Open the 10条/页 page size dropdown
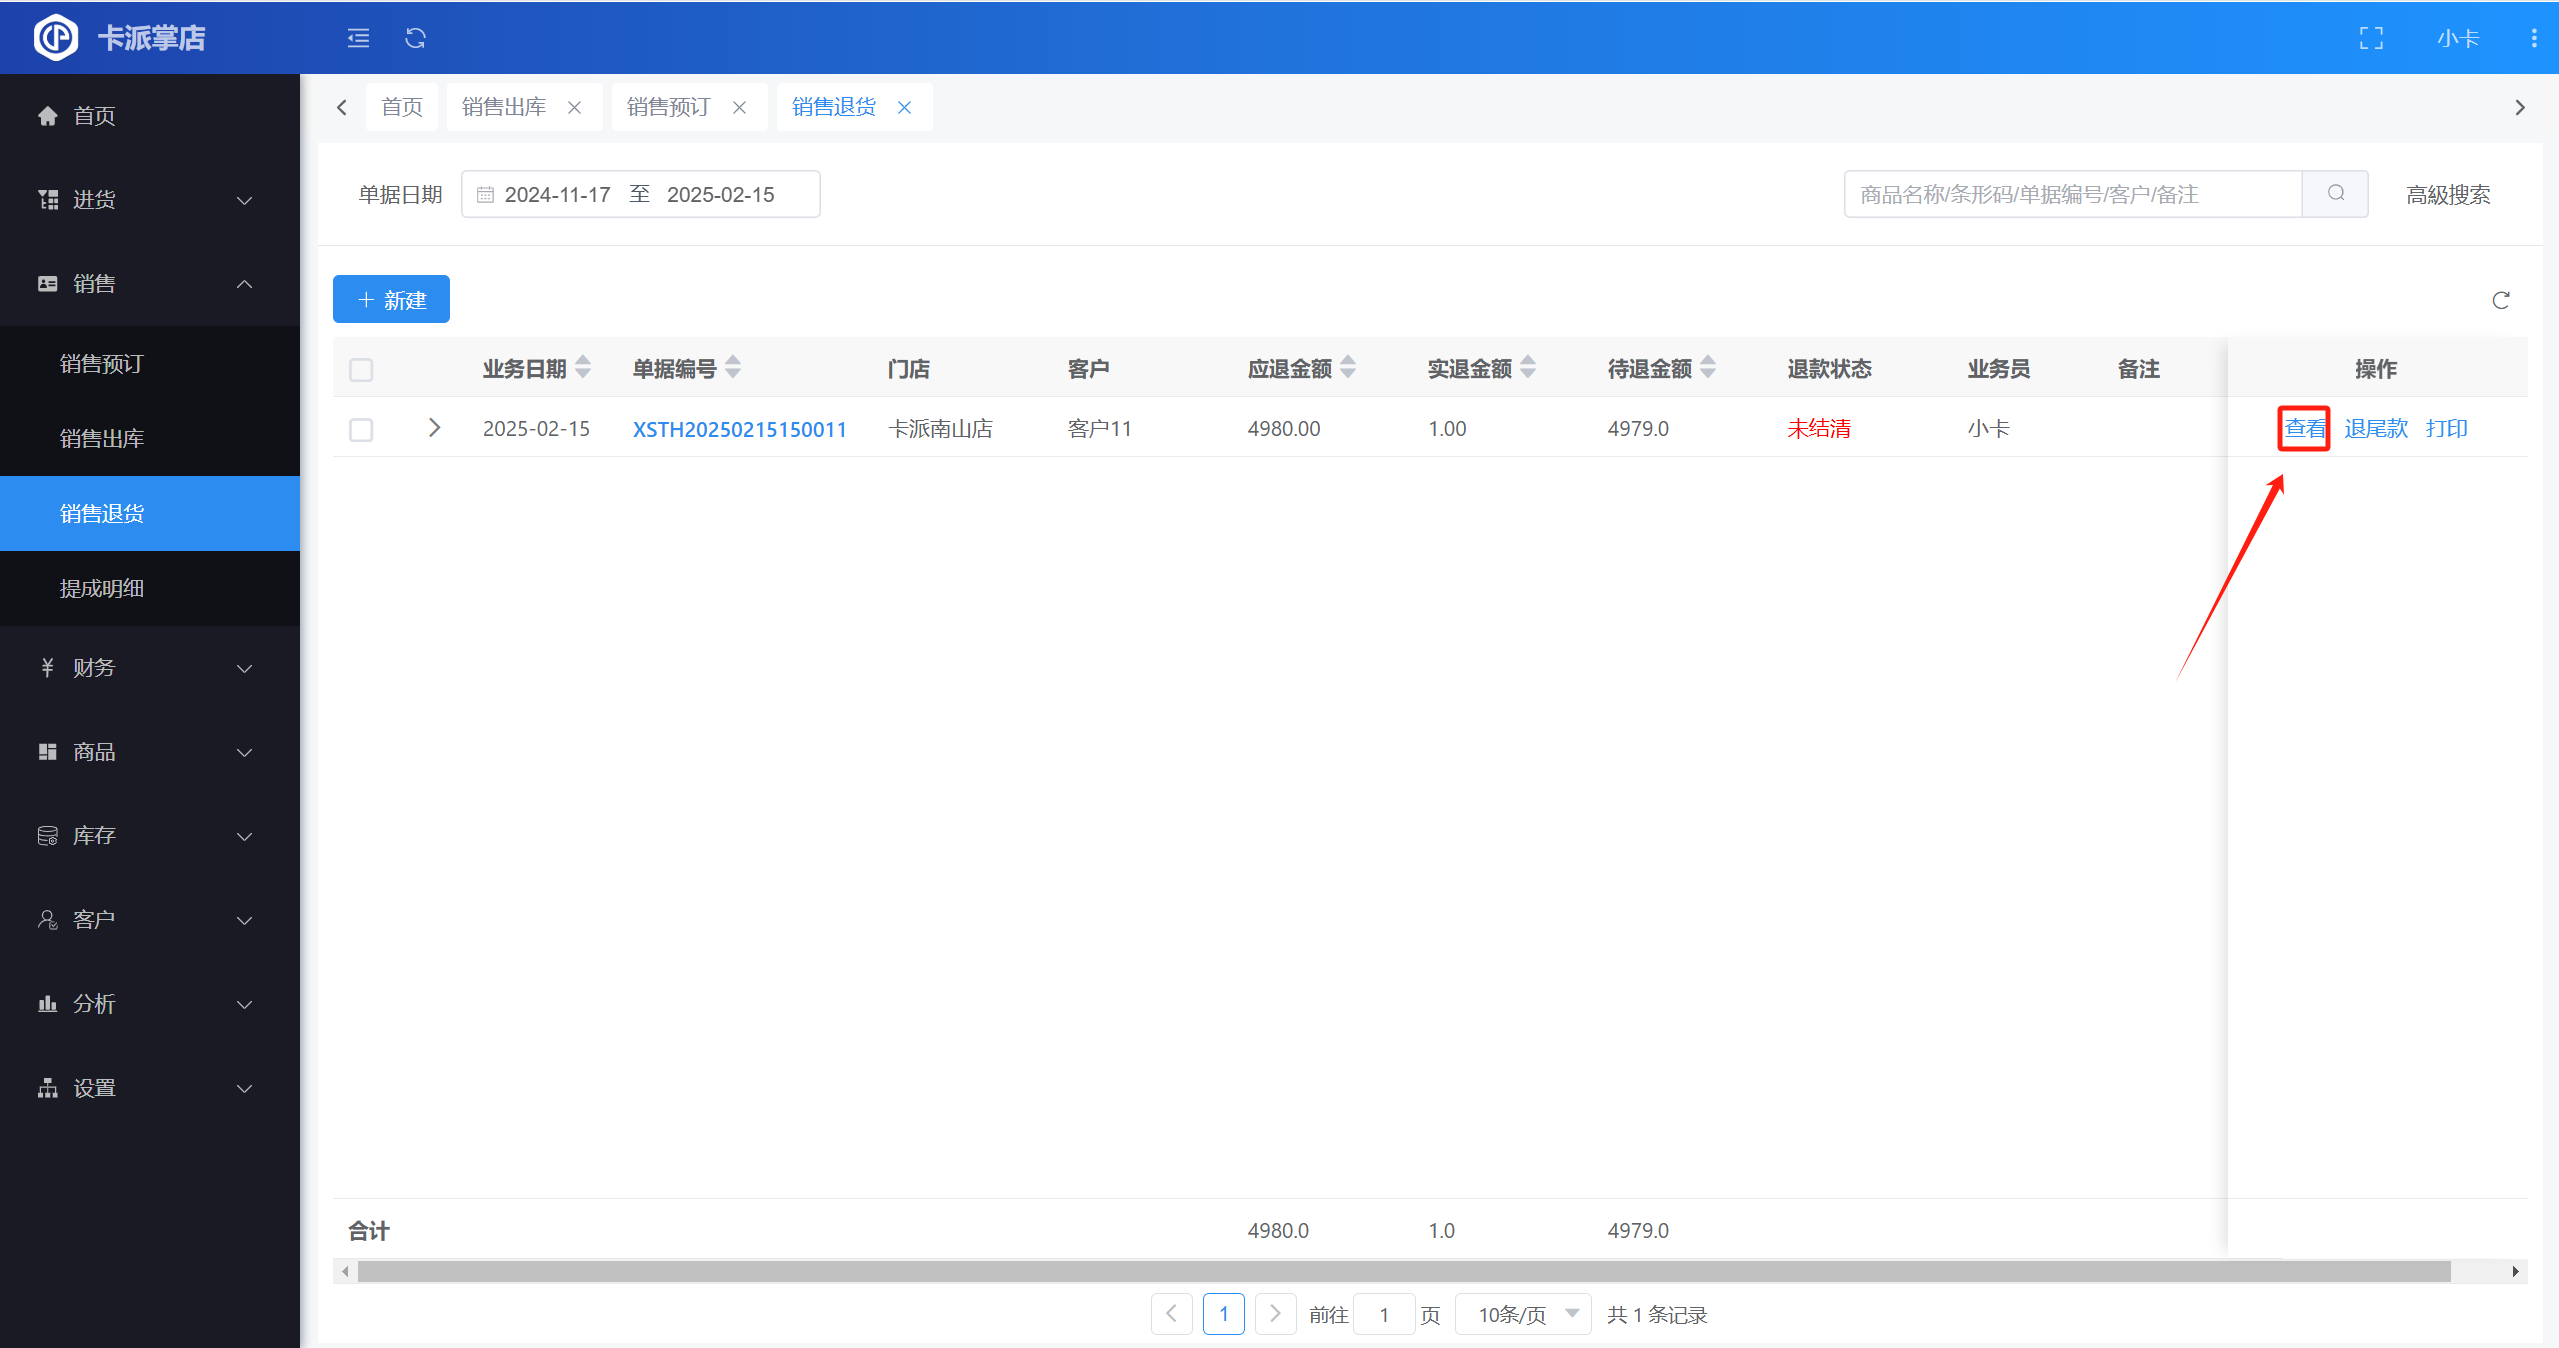This screenshot has width=2559, height=1348. (x=1523, y=1314)
